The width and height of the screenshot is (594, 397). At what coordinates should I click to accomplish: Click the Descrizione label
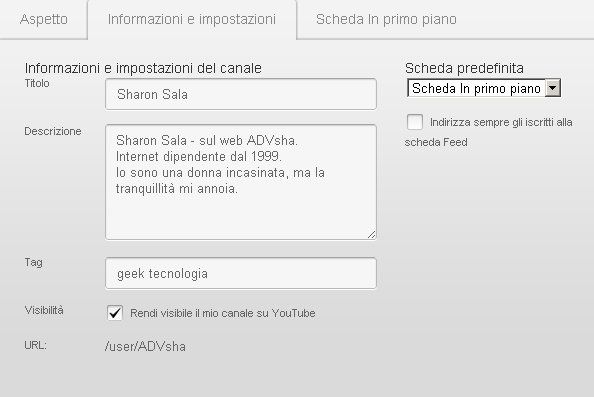point(53,131)
